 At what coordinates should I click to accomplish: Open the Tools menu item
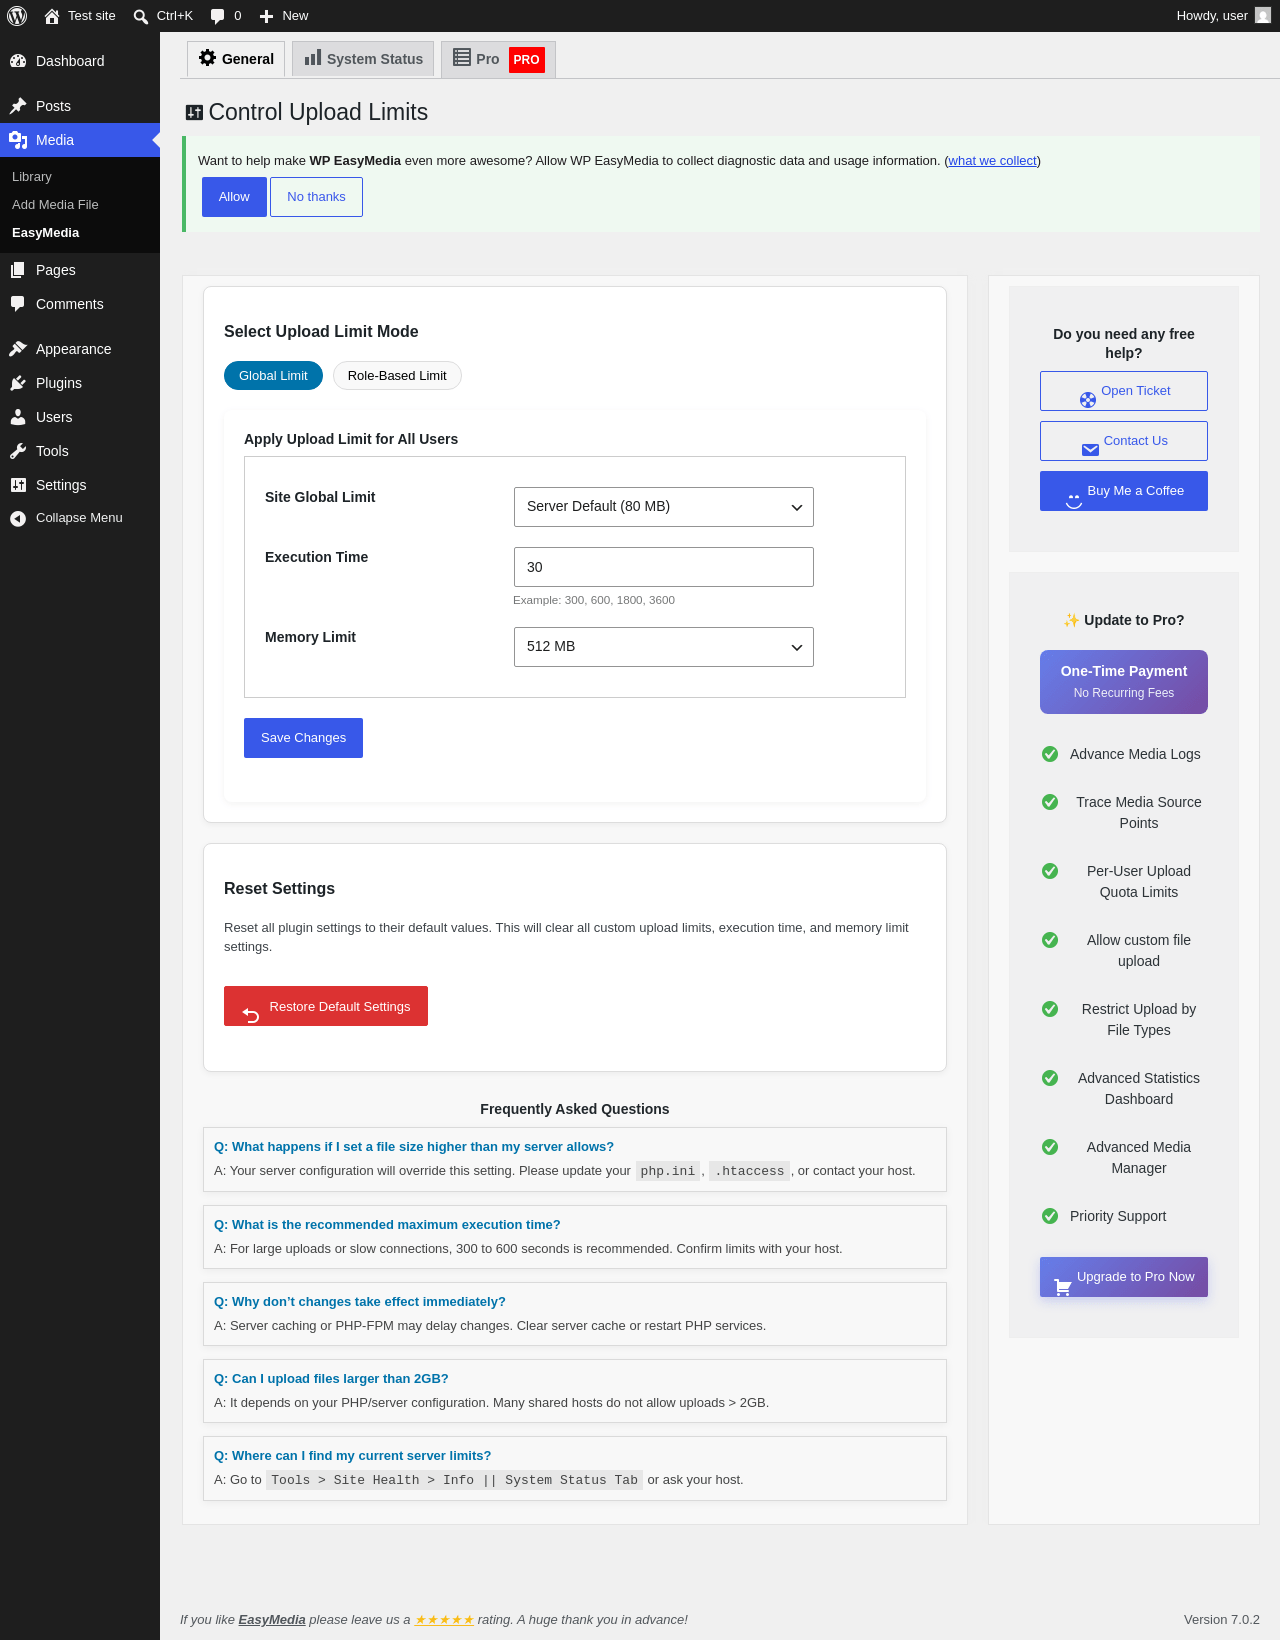point(80,451)
